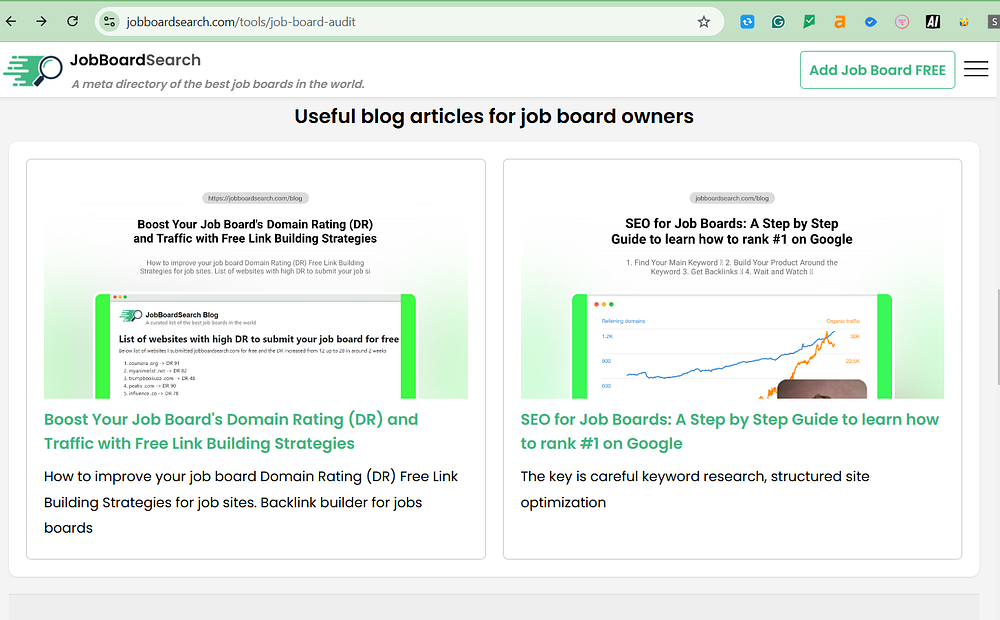1000x620 pixels.
Task: Open the pink circular extension icon
Action: coord(901,22)
